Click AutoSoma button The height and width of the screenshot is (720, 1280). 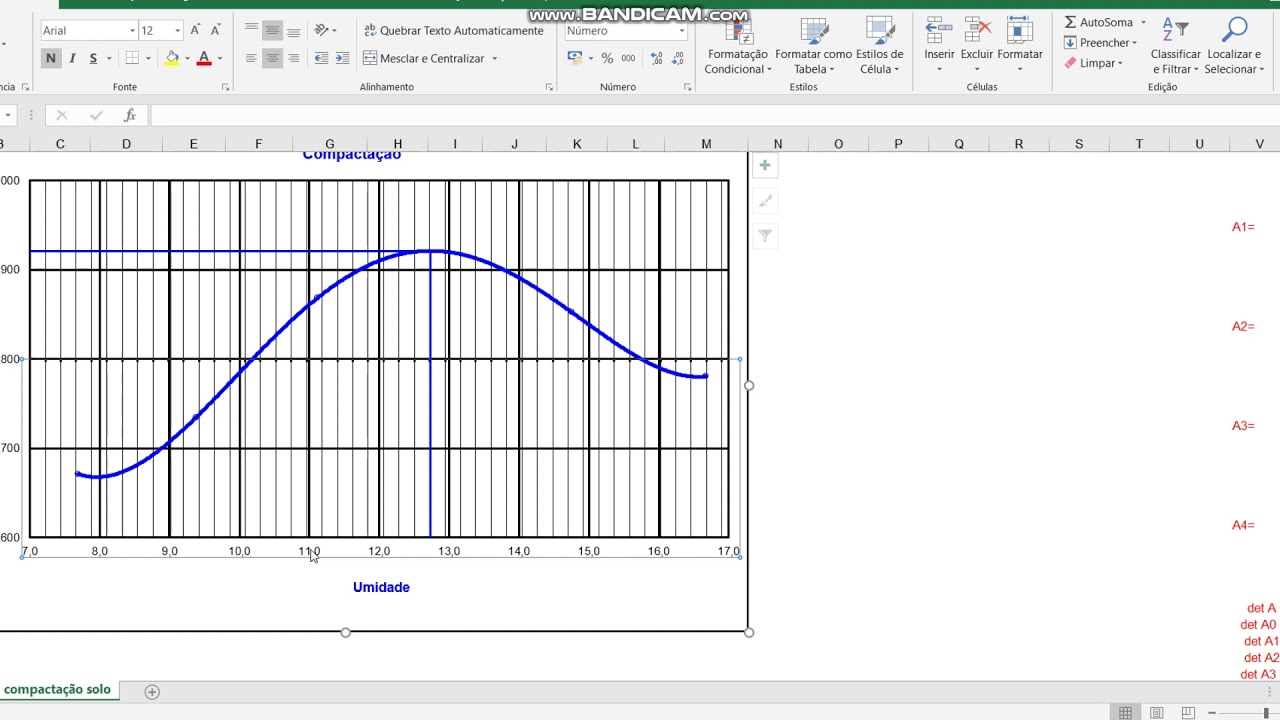click(x=1098, y=22)
